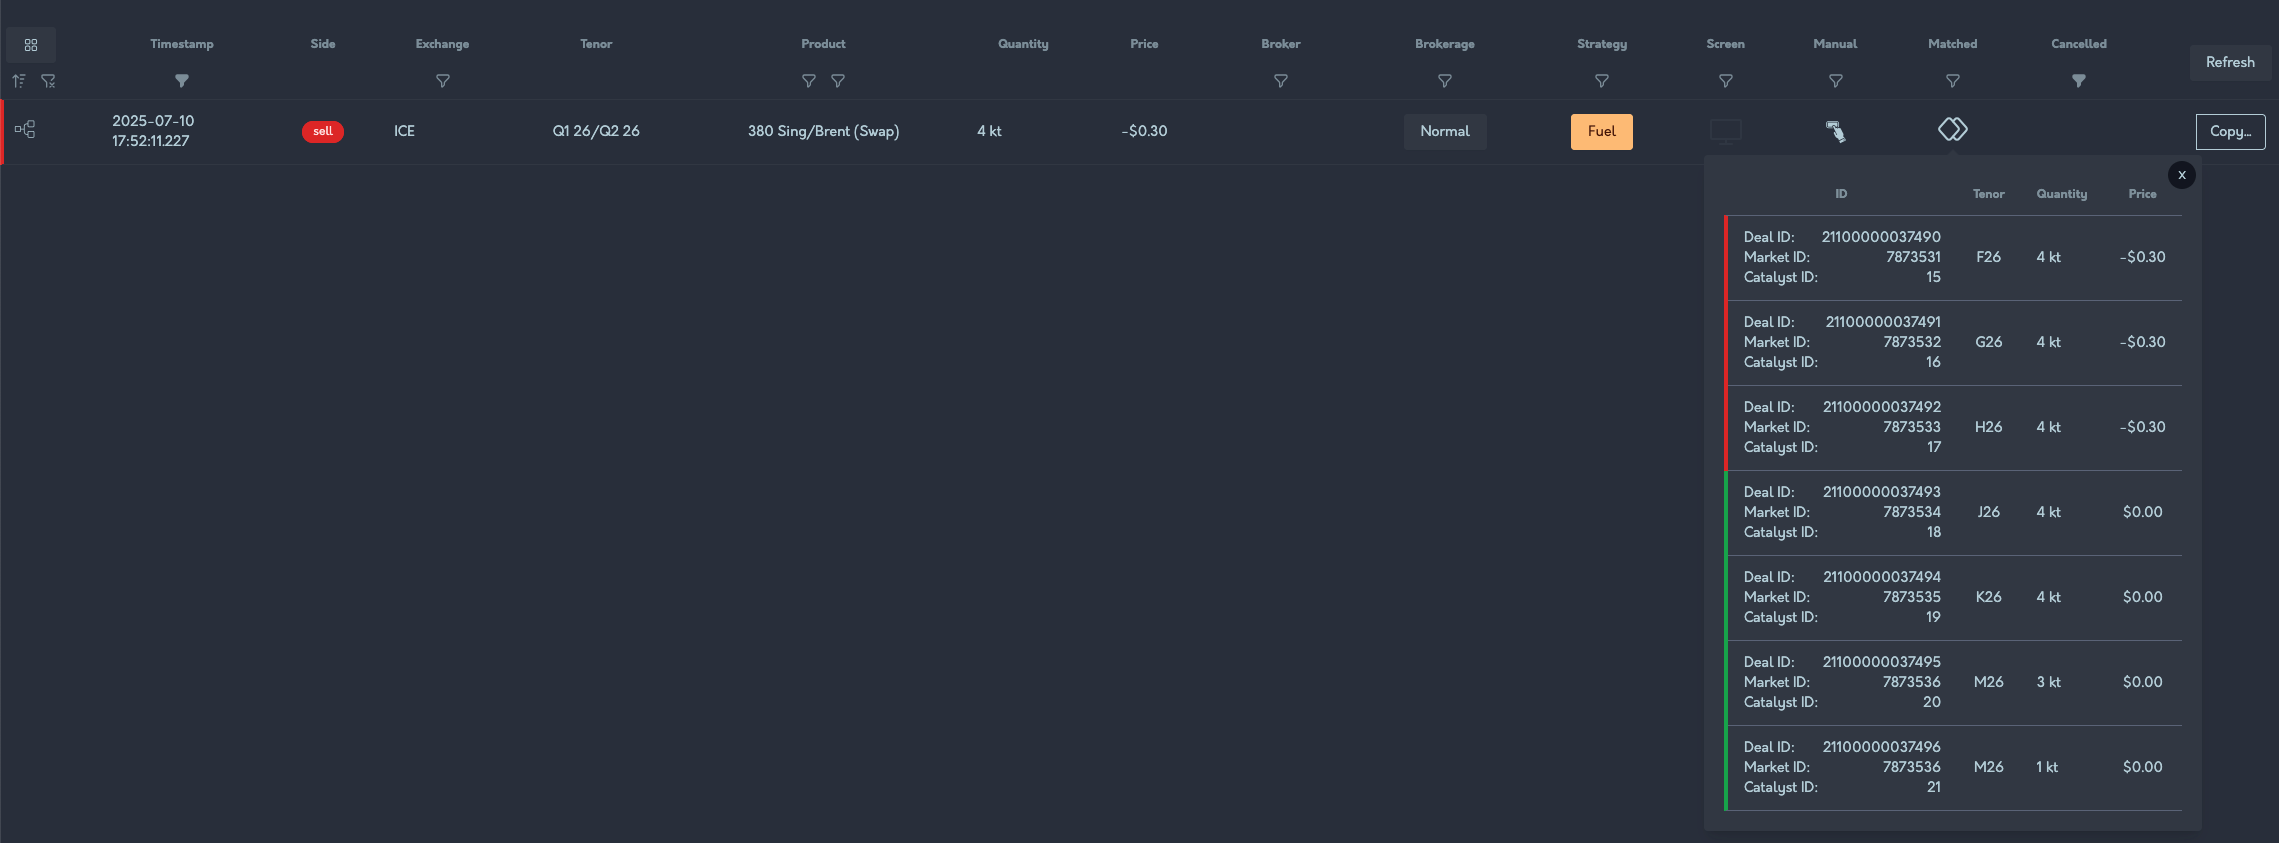2279x843 pixels.
Task: Click the trade tree icon in first row
Action: point(25,130)
